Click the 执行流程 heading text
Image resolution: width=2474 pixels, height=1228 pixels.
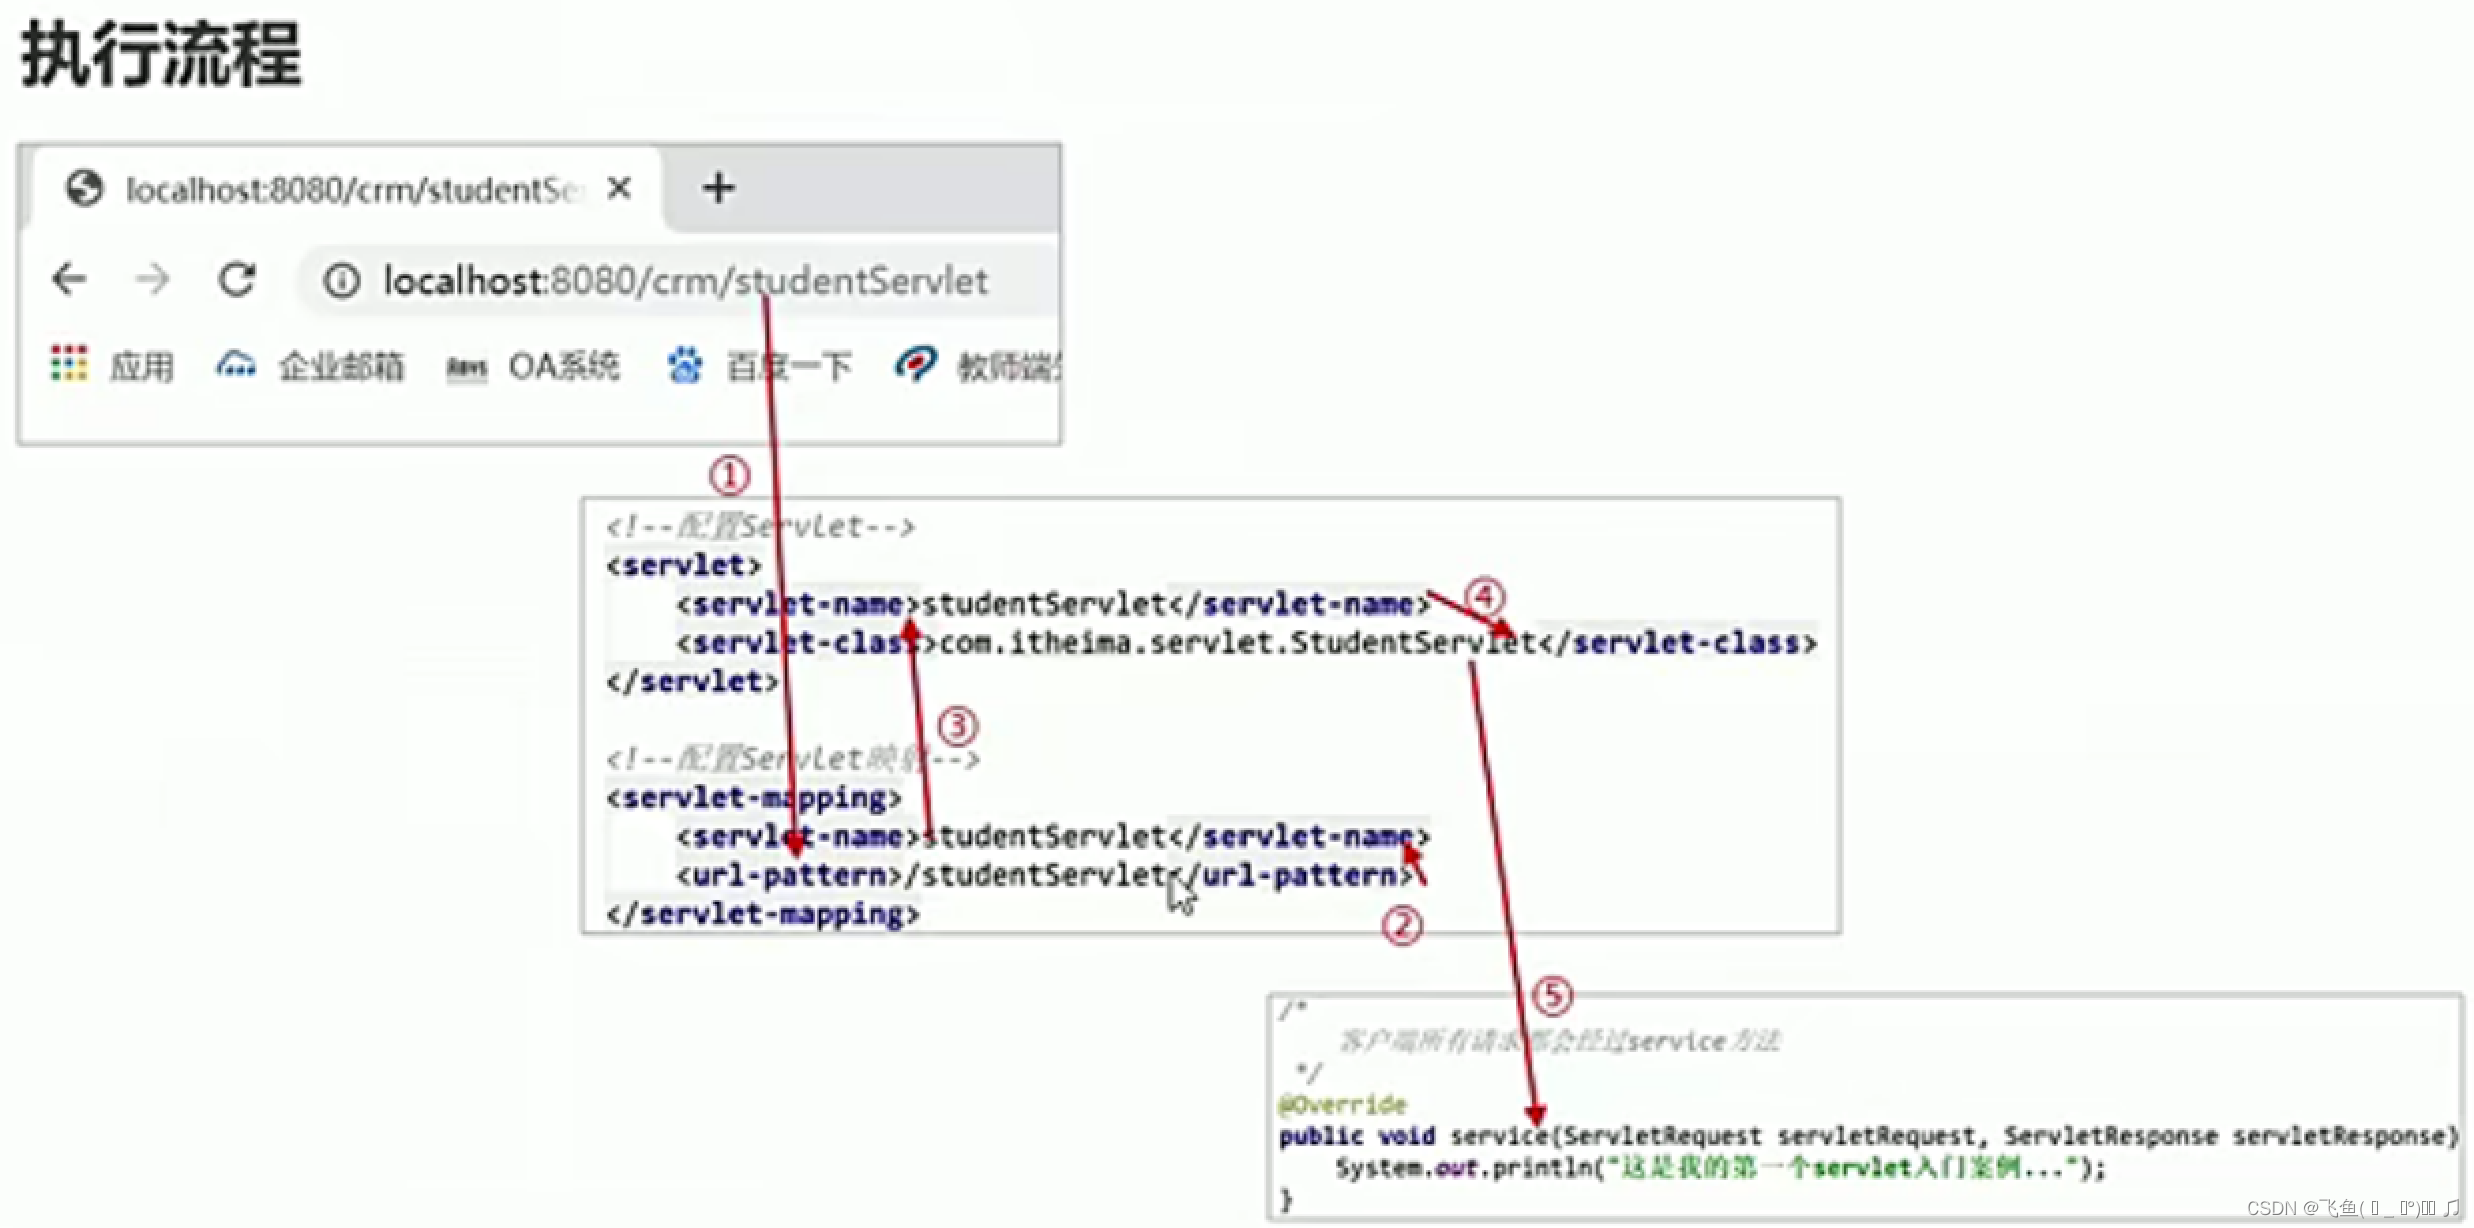click(161, 55)
